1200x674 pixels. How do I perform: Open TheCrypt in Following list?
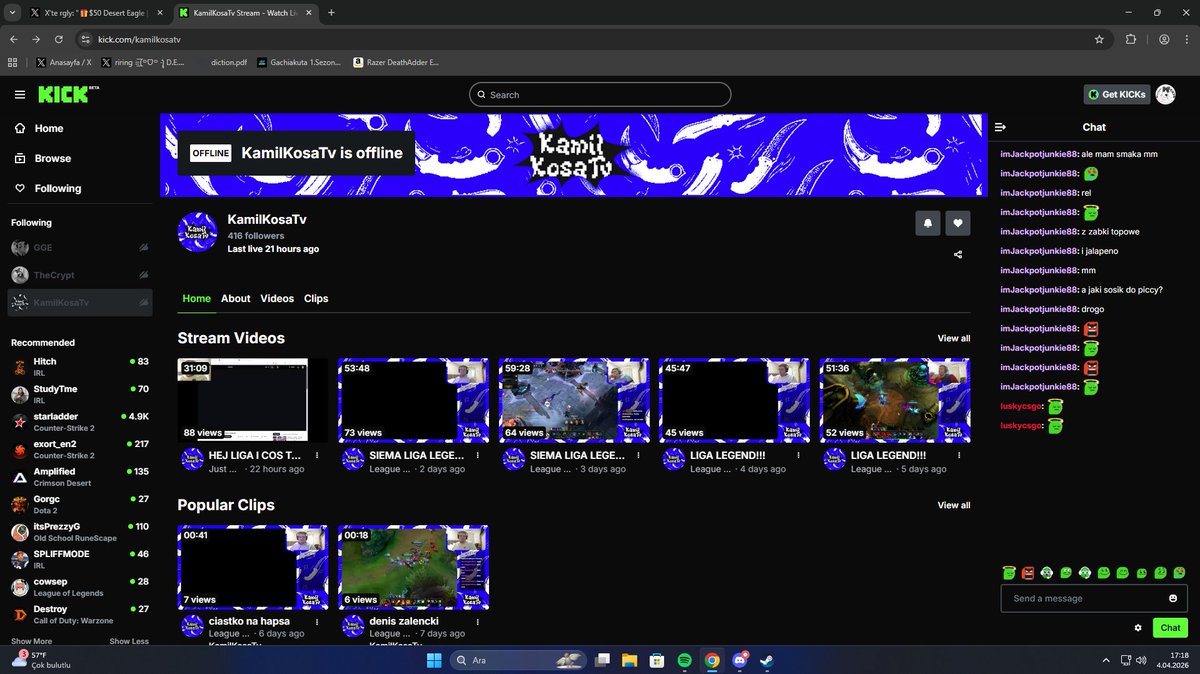pos(81,275)
